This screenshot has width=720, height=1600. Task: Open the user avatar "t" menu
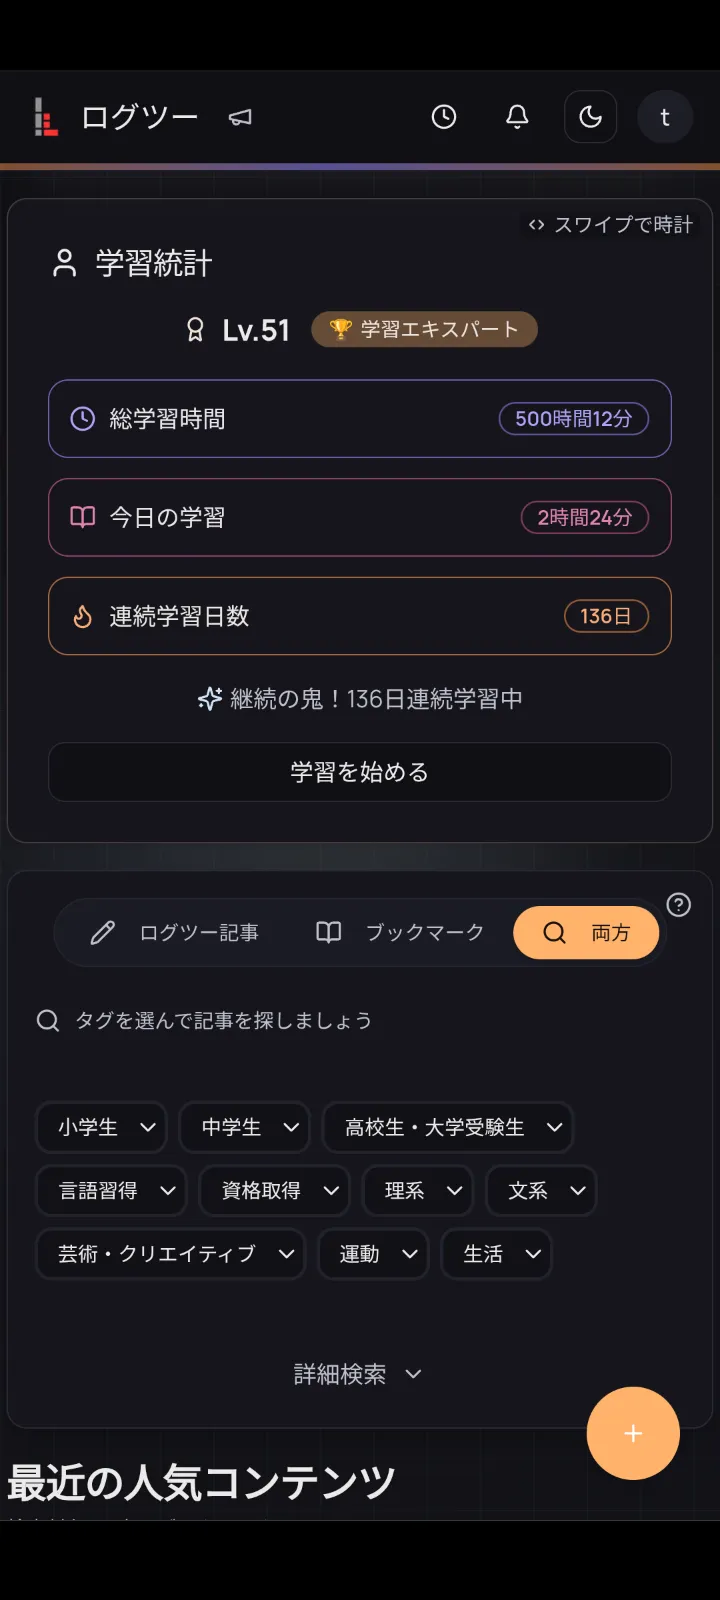(665, 117)
